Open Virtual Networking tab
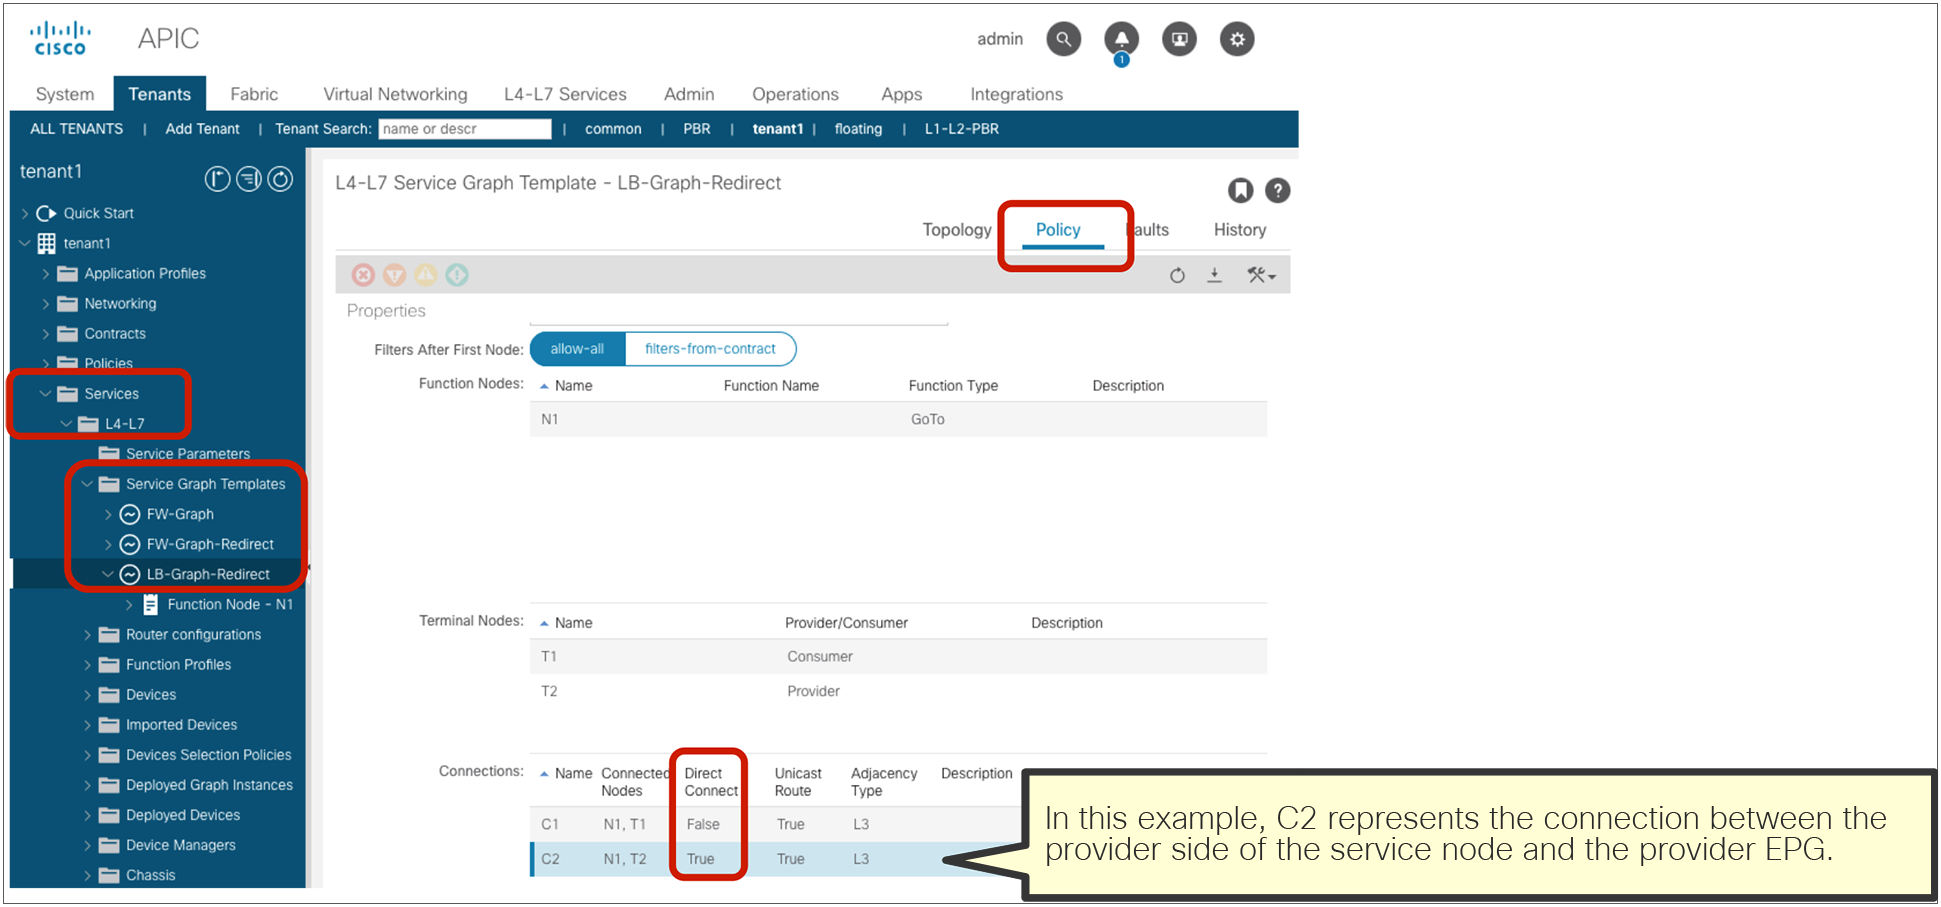The width and height of the screenshot is (1941, 907). click(x=395, y=94)
